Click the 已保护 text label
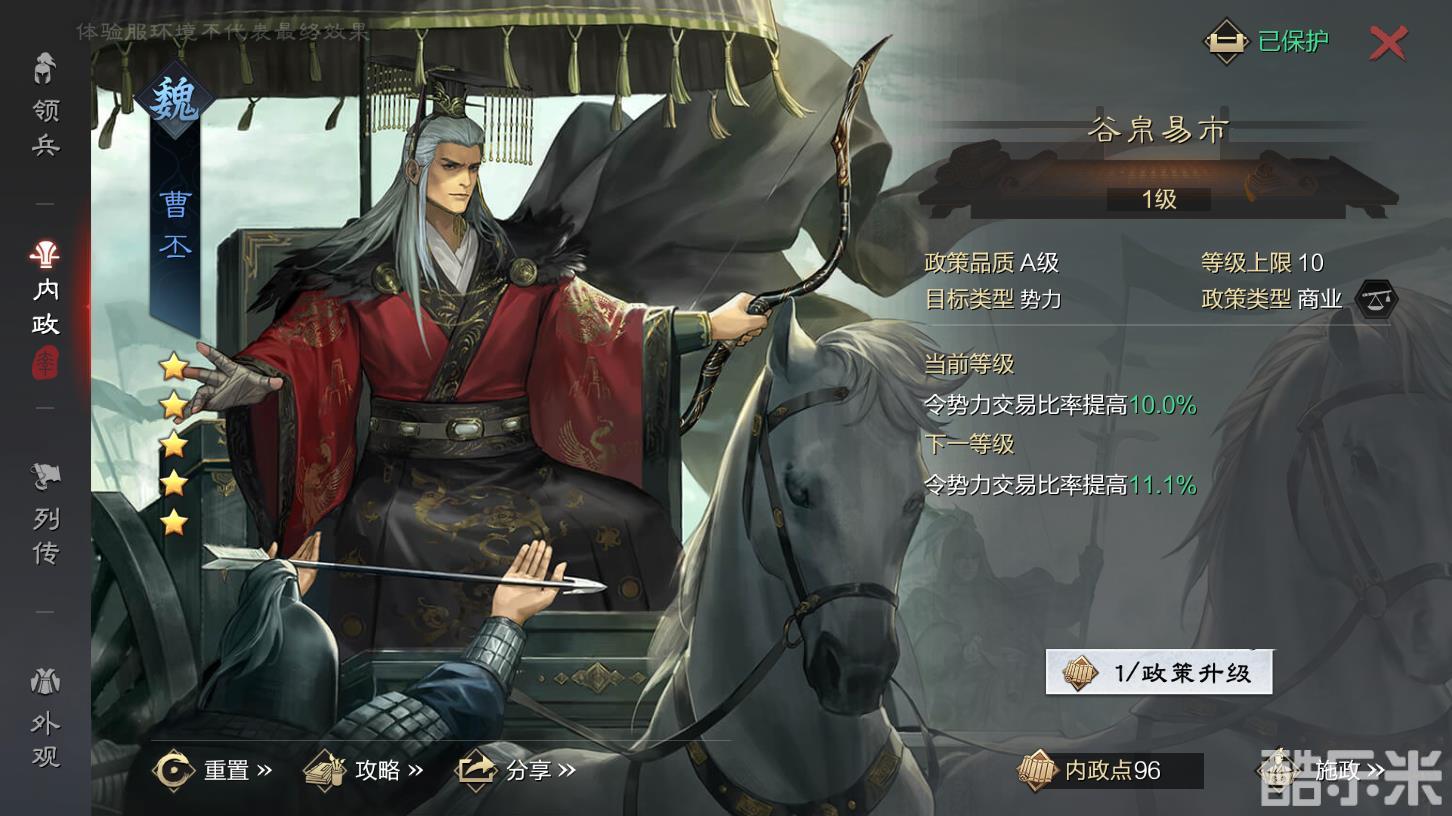The width and height of the screenshot is (1452, 816). click(1293, 41)
